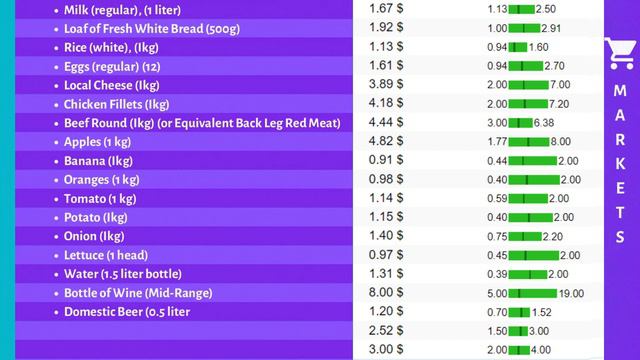Image resolution: width=640 pixels, height=360 pixels.
Task: Click the range bar 1.50 to 3.00
Action: click(518, 331)
